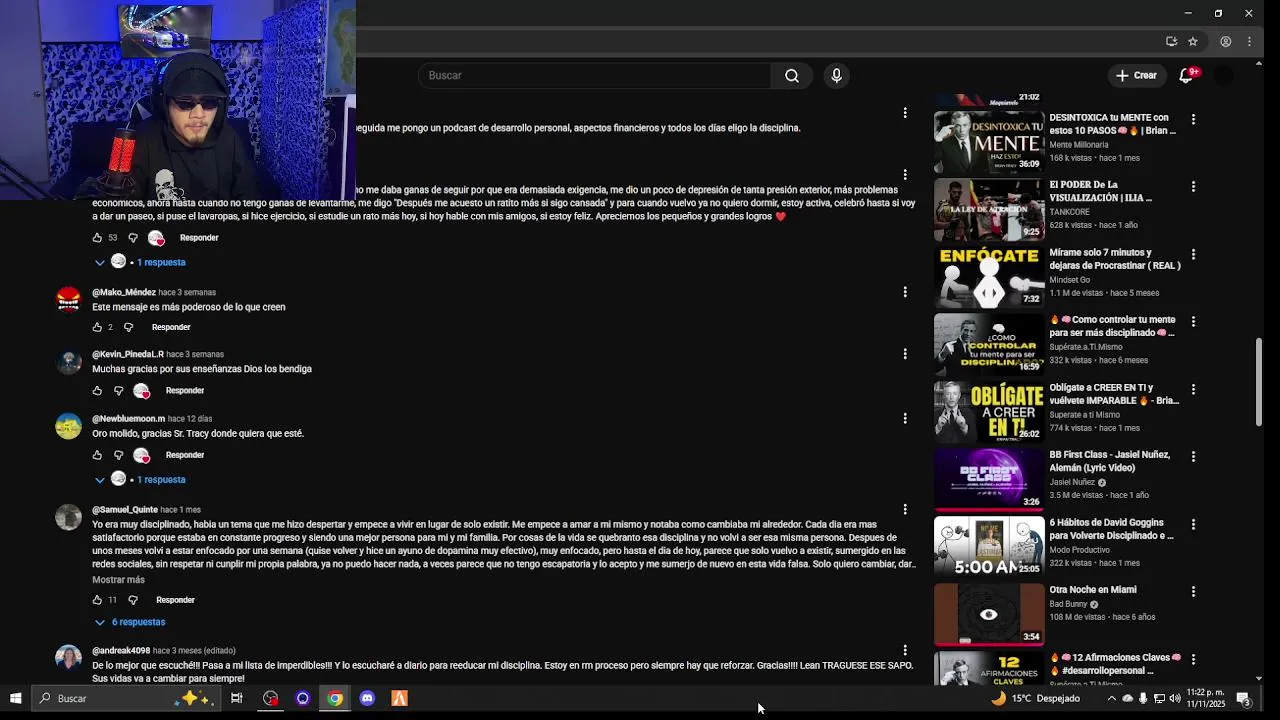Reply to @Mako_Méndez with Responder
The height and width of the screenshot is (720, 1280).
click(171, 327)
